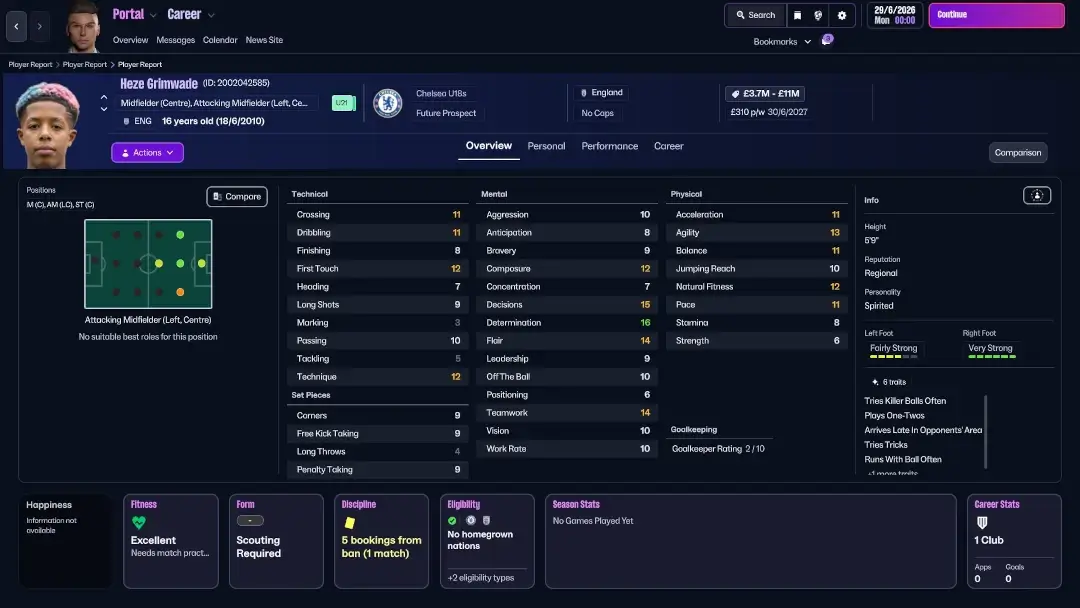The width and height of the screenshot is (1080, 608).
Task: Click the pitch position map
Action: click(x=148, y=264)
